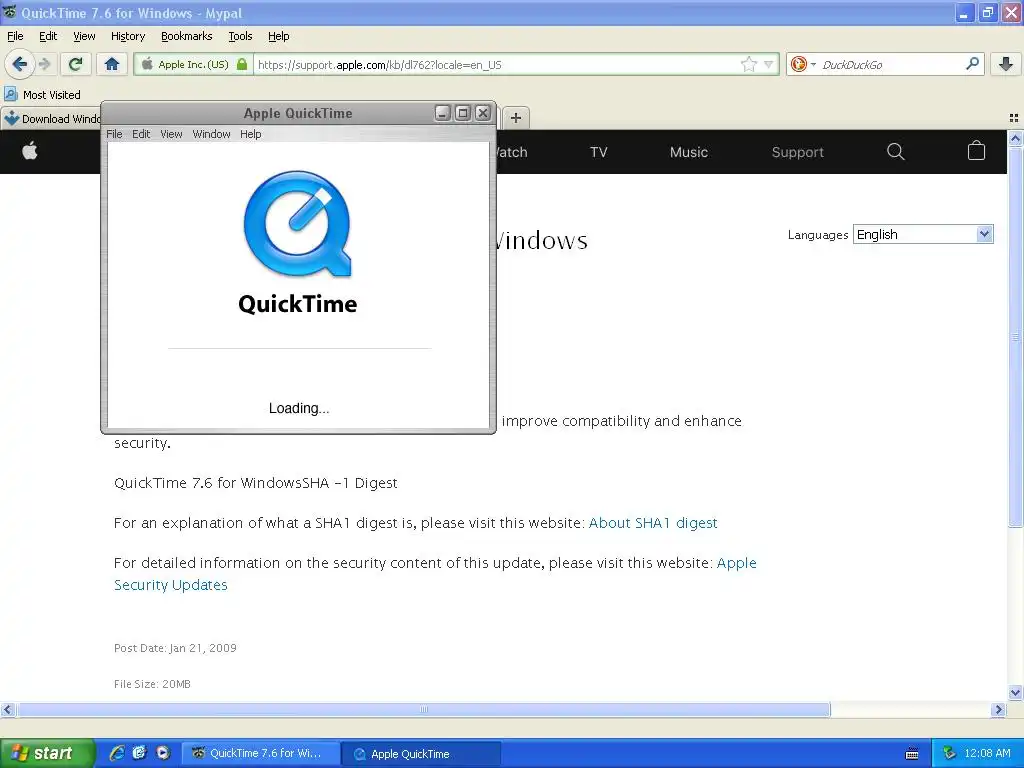Viewport: 1024px width, 768px height.
Task: Open the QuickTime window File menu
Action: coord(114,134)
